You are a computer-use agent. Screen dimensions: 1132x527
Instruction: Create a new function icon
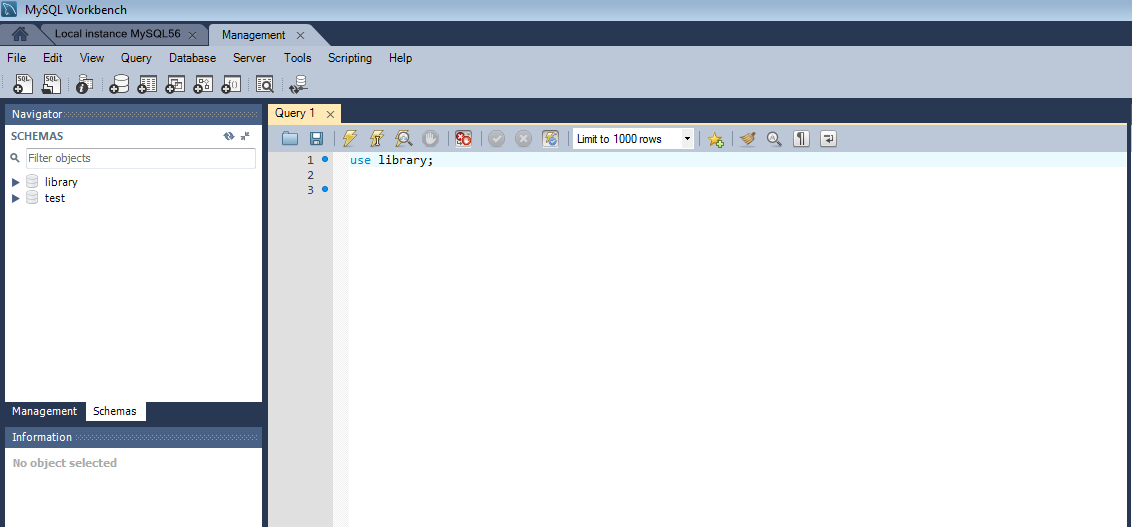[231, 84]
